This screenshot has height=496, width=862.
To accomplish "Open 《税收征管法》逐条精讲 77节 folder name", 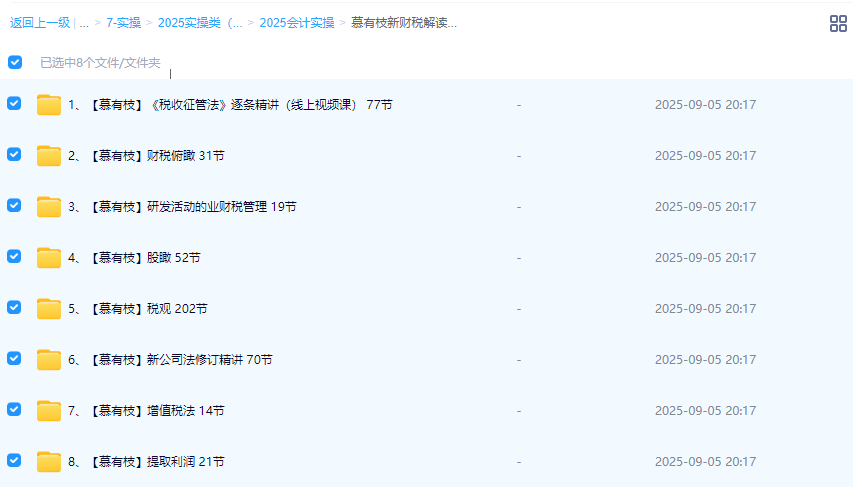I will [230, 104].
